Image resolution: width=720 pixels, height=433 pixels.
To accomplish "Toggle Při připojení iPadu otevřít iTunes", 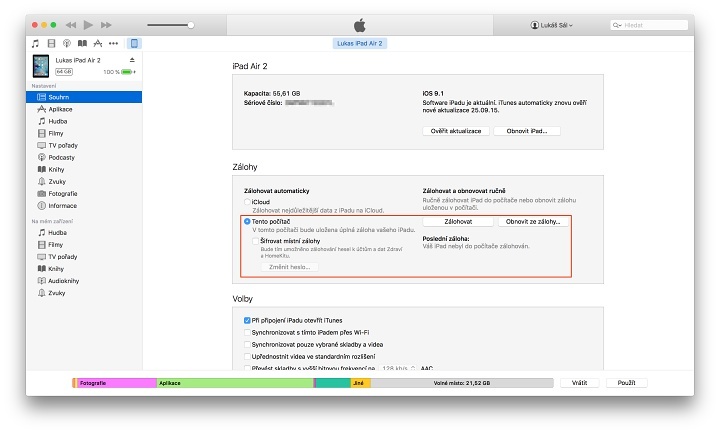I will coord(247,320).
